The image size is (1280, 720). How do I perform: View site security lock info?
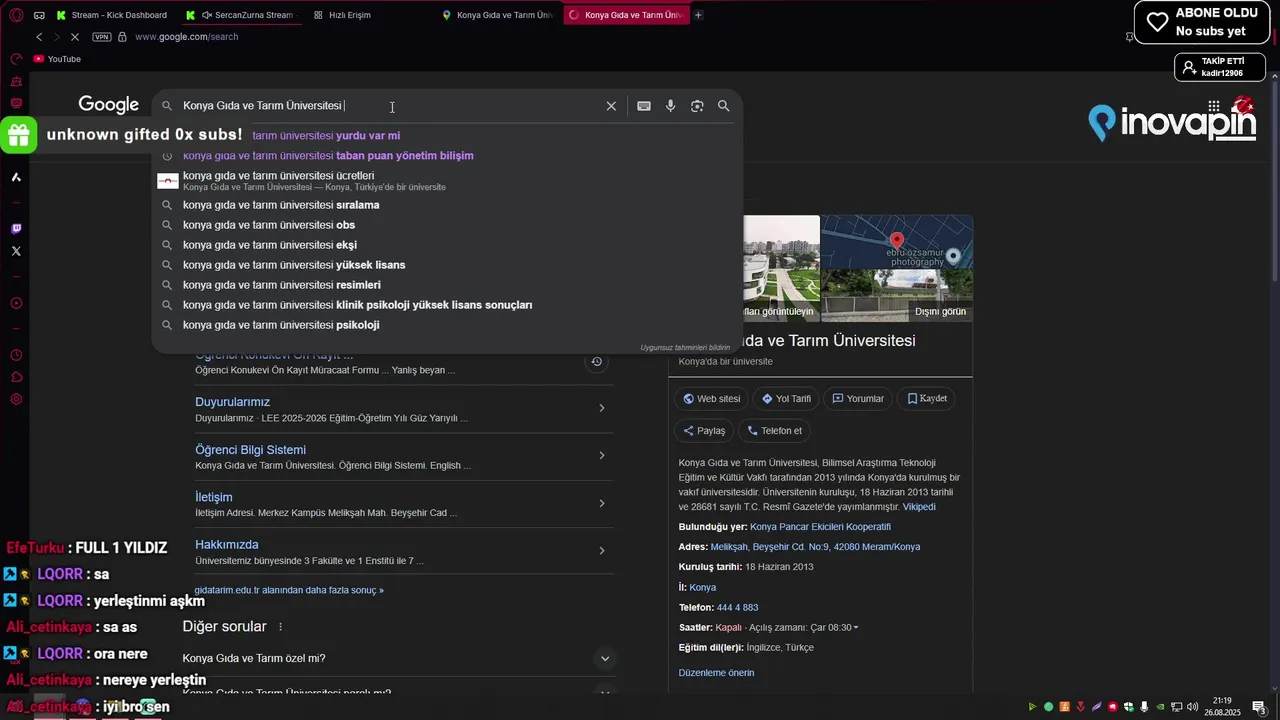tap(122, 37)
